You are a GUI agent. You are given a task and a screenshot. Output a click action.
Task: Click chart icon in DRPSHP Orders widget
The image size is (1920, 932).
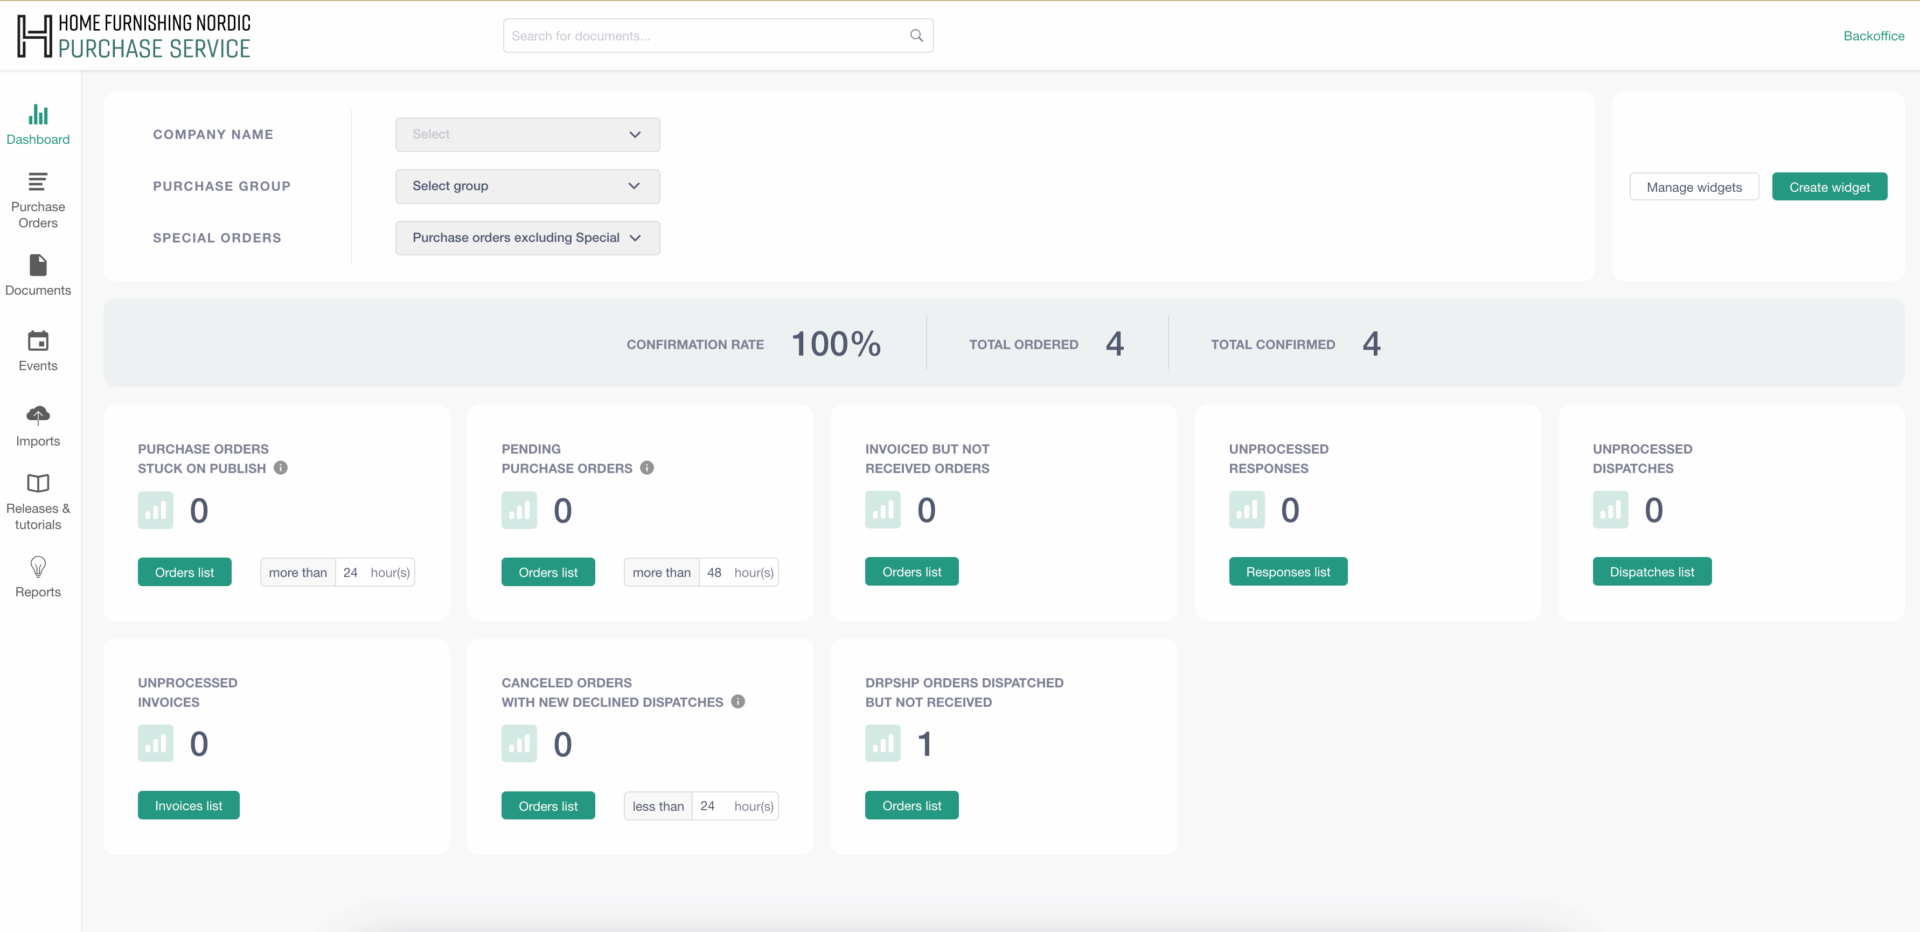tap(883, 744)
